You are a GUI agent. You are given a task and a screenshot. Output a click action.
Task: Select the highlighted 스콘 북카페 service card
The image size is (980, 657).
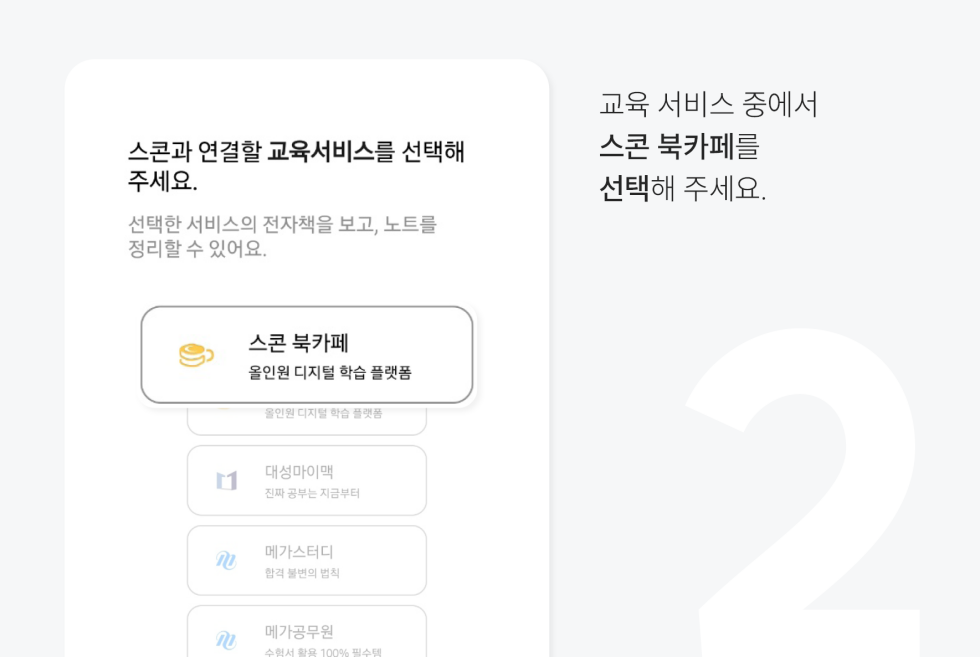pyautogui.click(x=307, y=354)
